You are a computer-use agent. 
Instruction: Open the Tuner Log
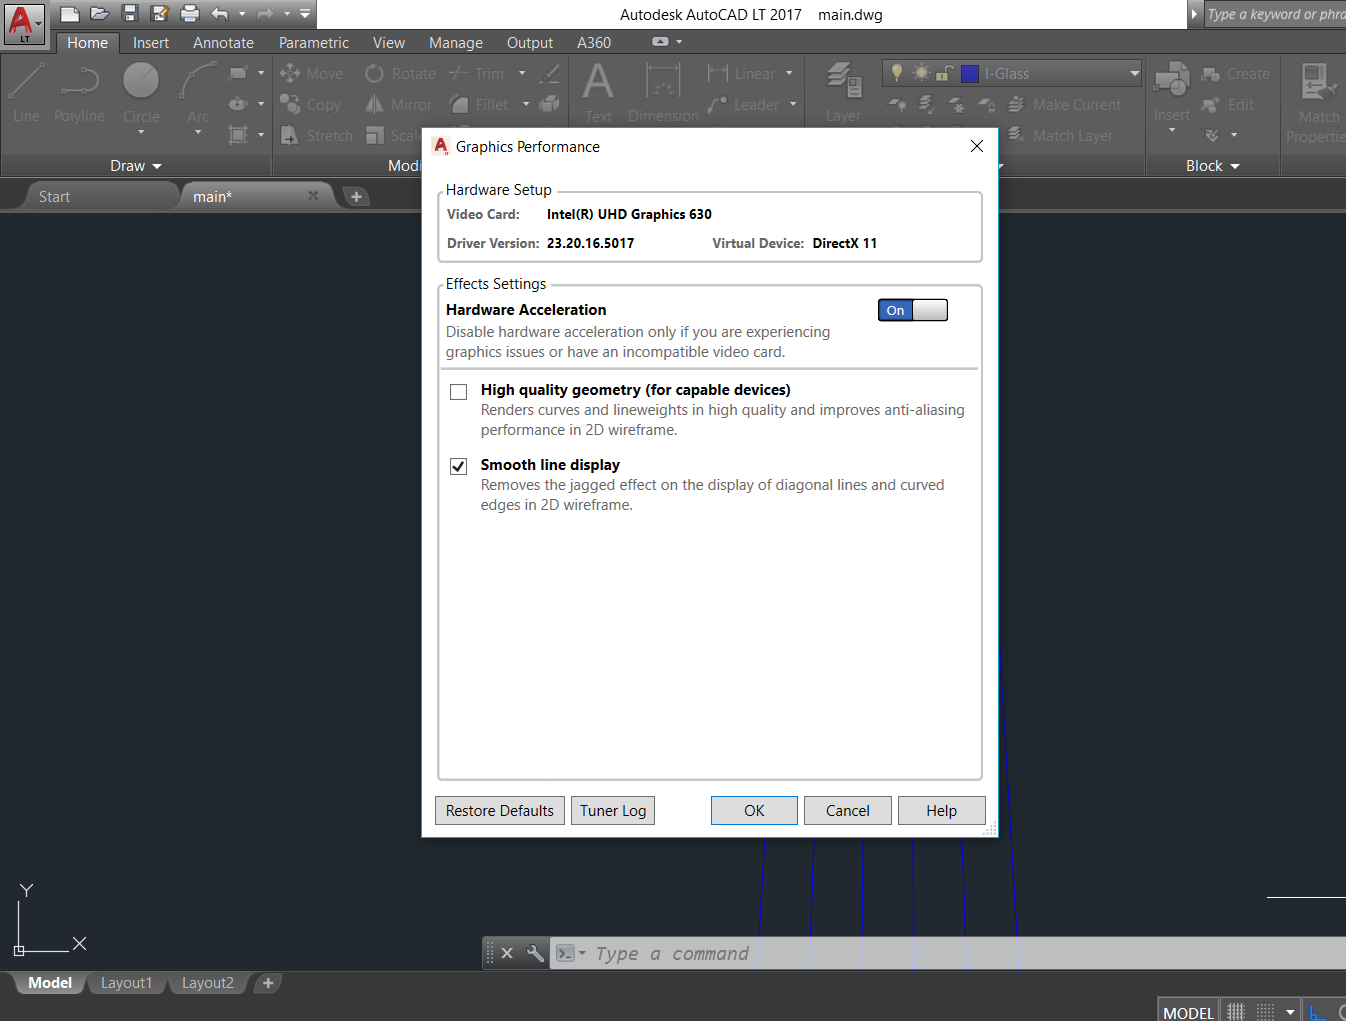pos(612,810)
